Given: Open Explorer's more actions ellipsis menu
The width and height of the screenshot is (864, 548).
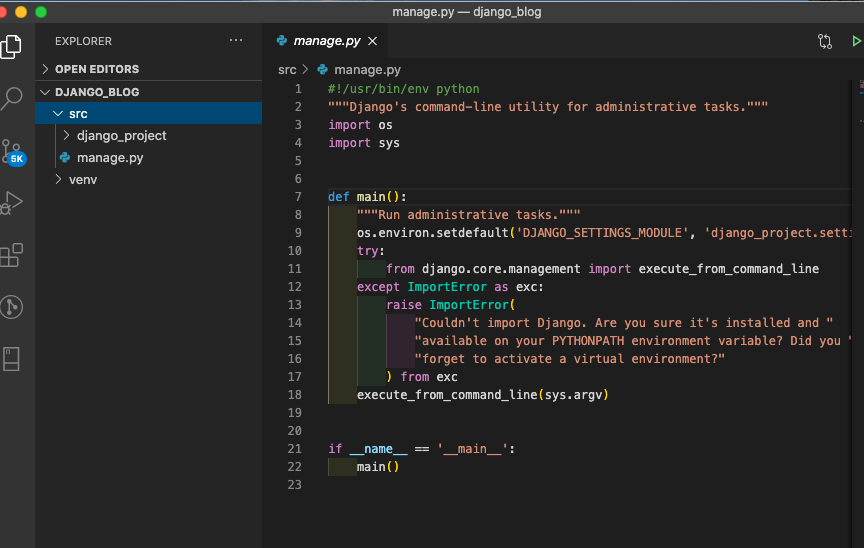Looking at the screenshot, I should click(x=236, y=41).
